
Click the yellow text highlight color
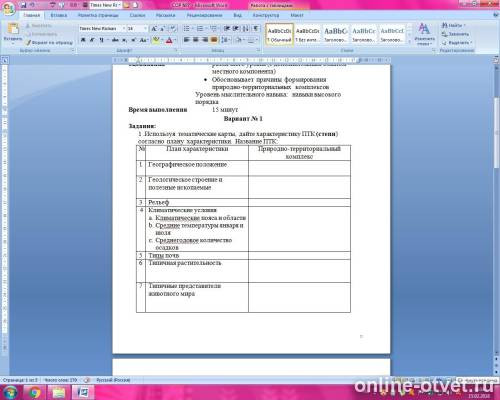[155, 40]
